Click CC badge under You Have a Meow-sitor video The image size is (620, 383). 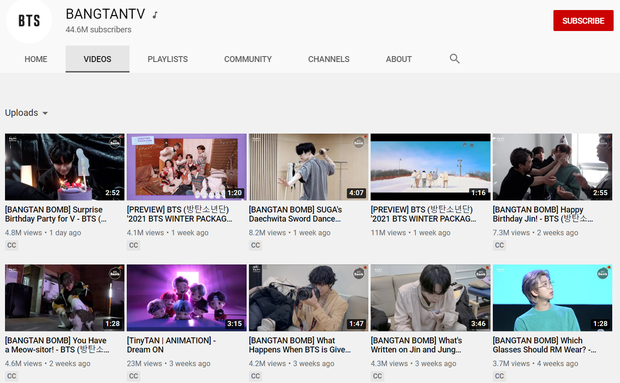(x=11, y=376)
